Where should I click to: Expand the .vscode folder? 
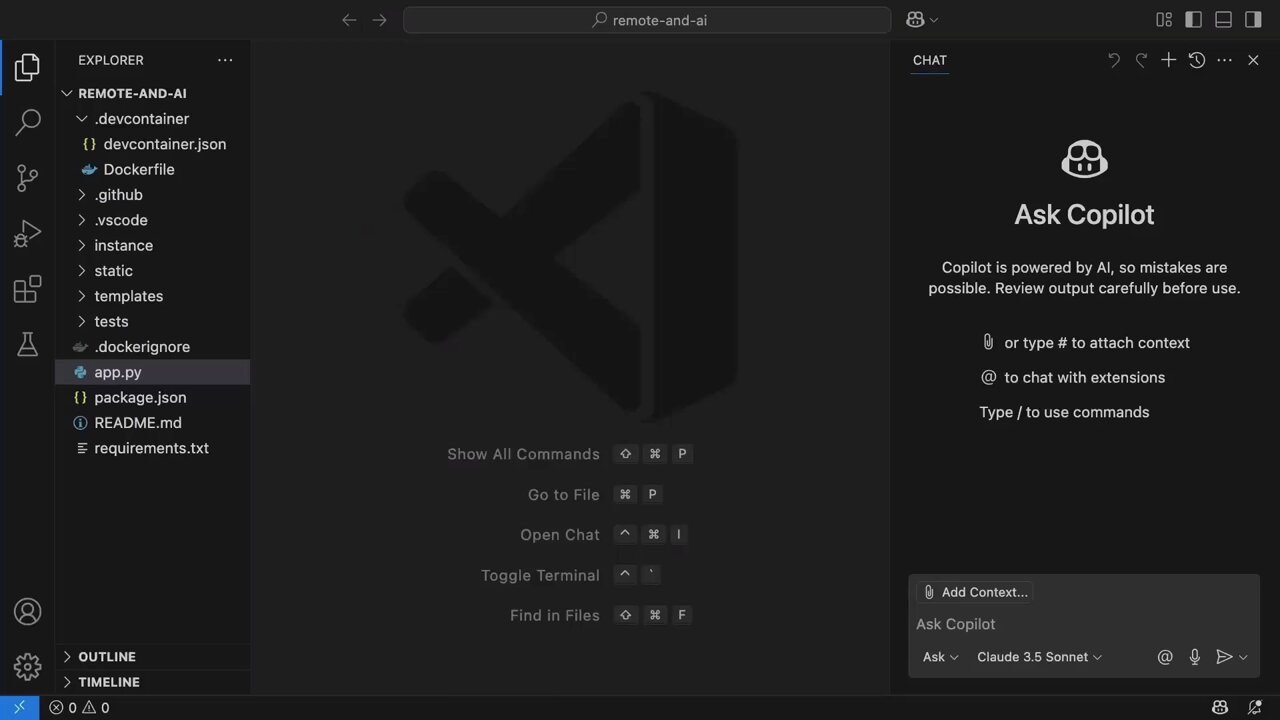[82, 220]
